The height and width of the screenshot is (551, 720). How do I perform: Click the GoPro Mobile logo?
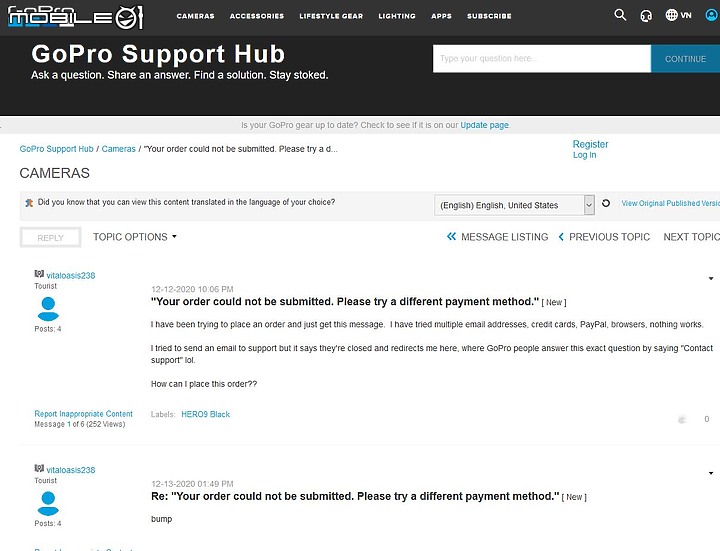(75, 17)
